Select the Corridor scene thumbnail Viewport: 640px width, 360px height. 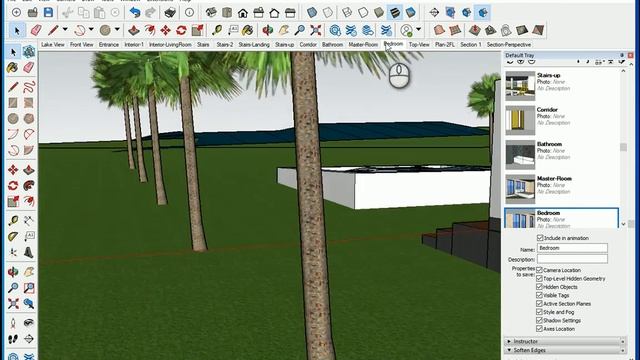[520, 120]
